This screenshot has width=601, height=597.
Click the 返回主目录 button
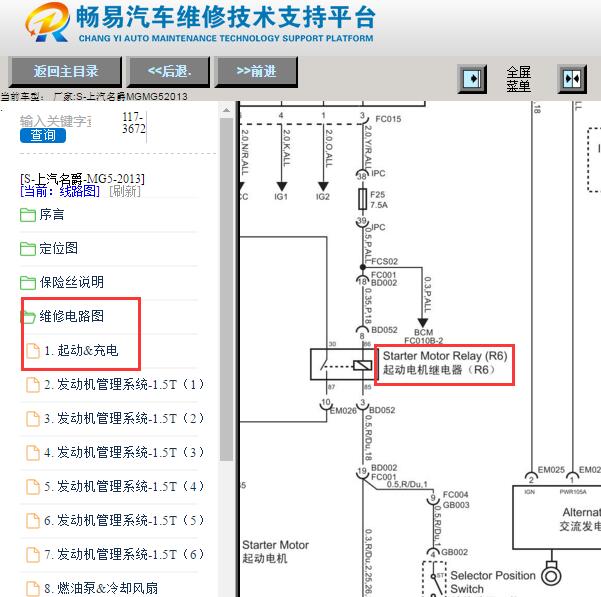coord(65,72)
